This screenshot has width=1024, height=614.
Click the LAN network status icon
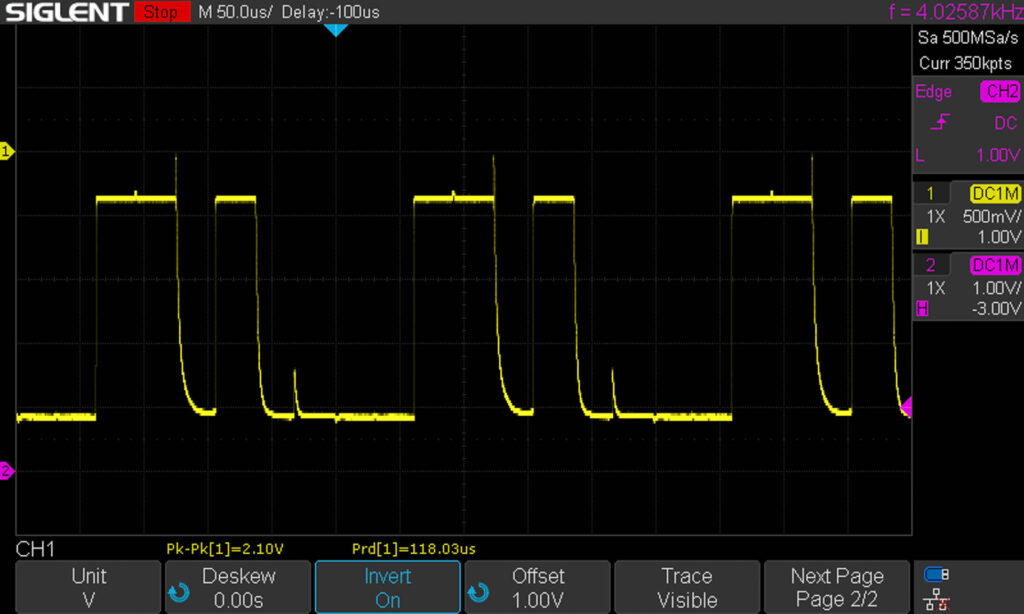[x=936, y=600]
